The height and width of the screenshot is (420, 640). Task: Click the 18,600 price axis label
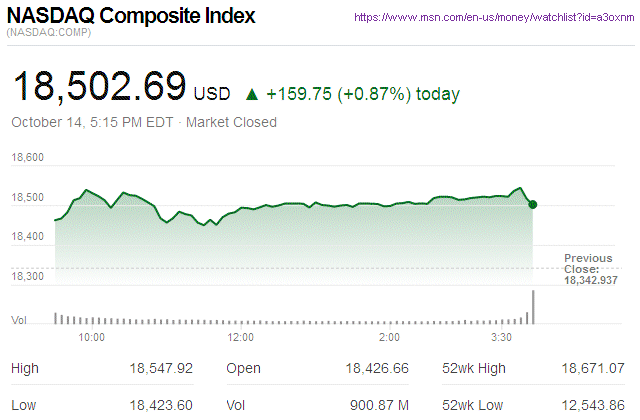[x=28, y=158]
